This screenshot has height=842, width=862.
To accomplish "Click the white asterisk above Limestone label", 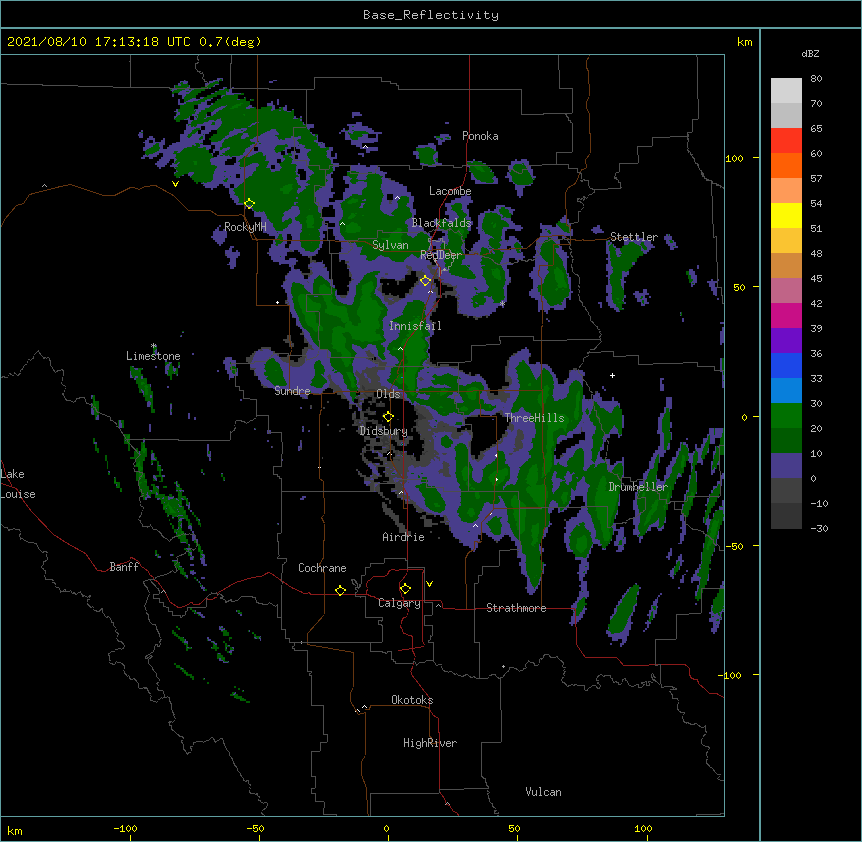I will [x=154, y=346].
